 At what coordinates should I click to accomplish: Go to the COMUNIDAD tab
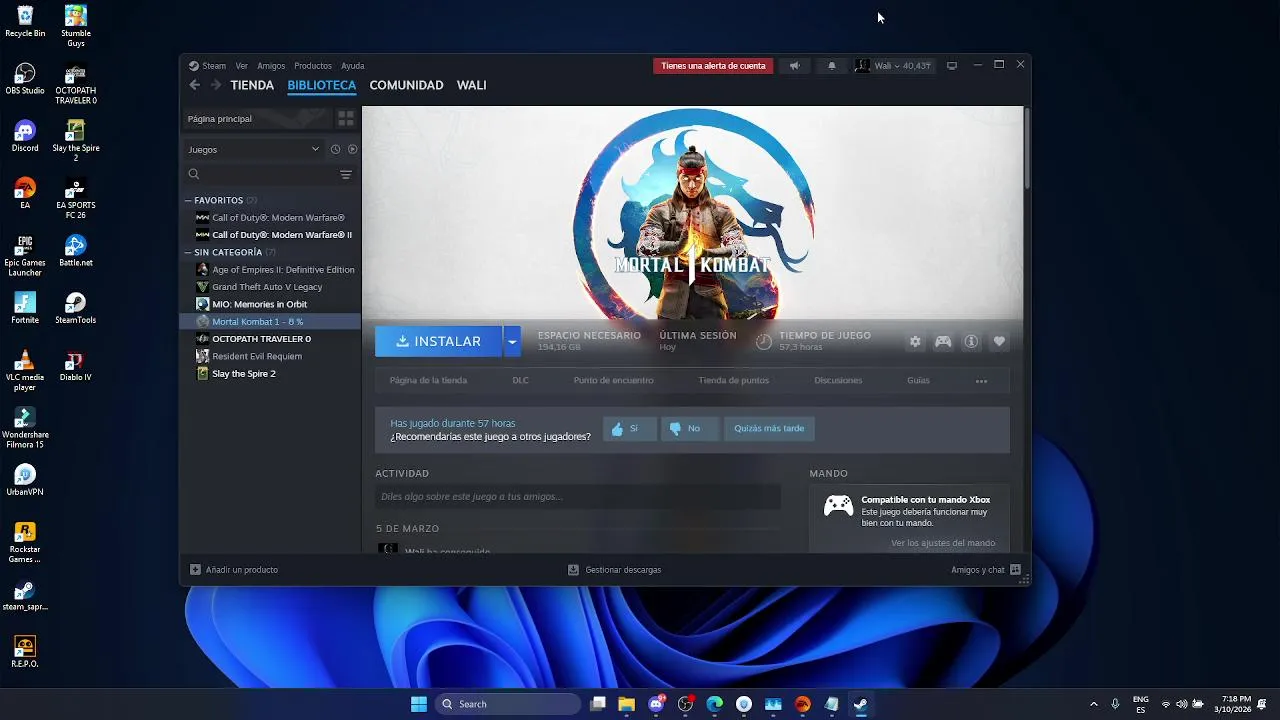click(406, 85)
